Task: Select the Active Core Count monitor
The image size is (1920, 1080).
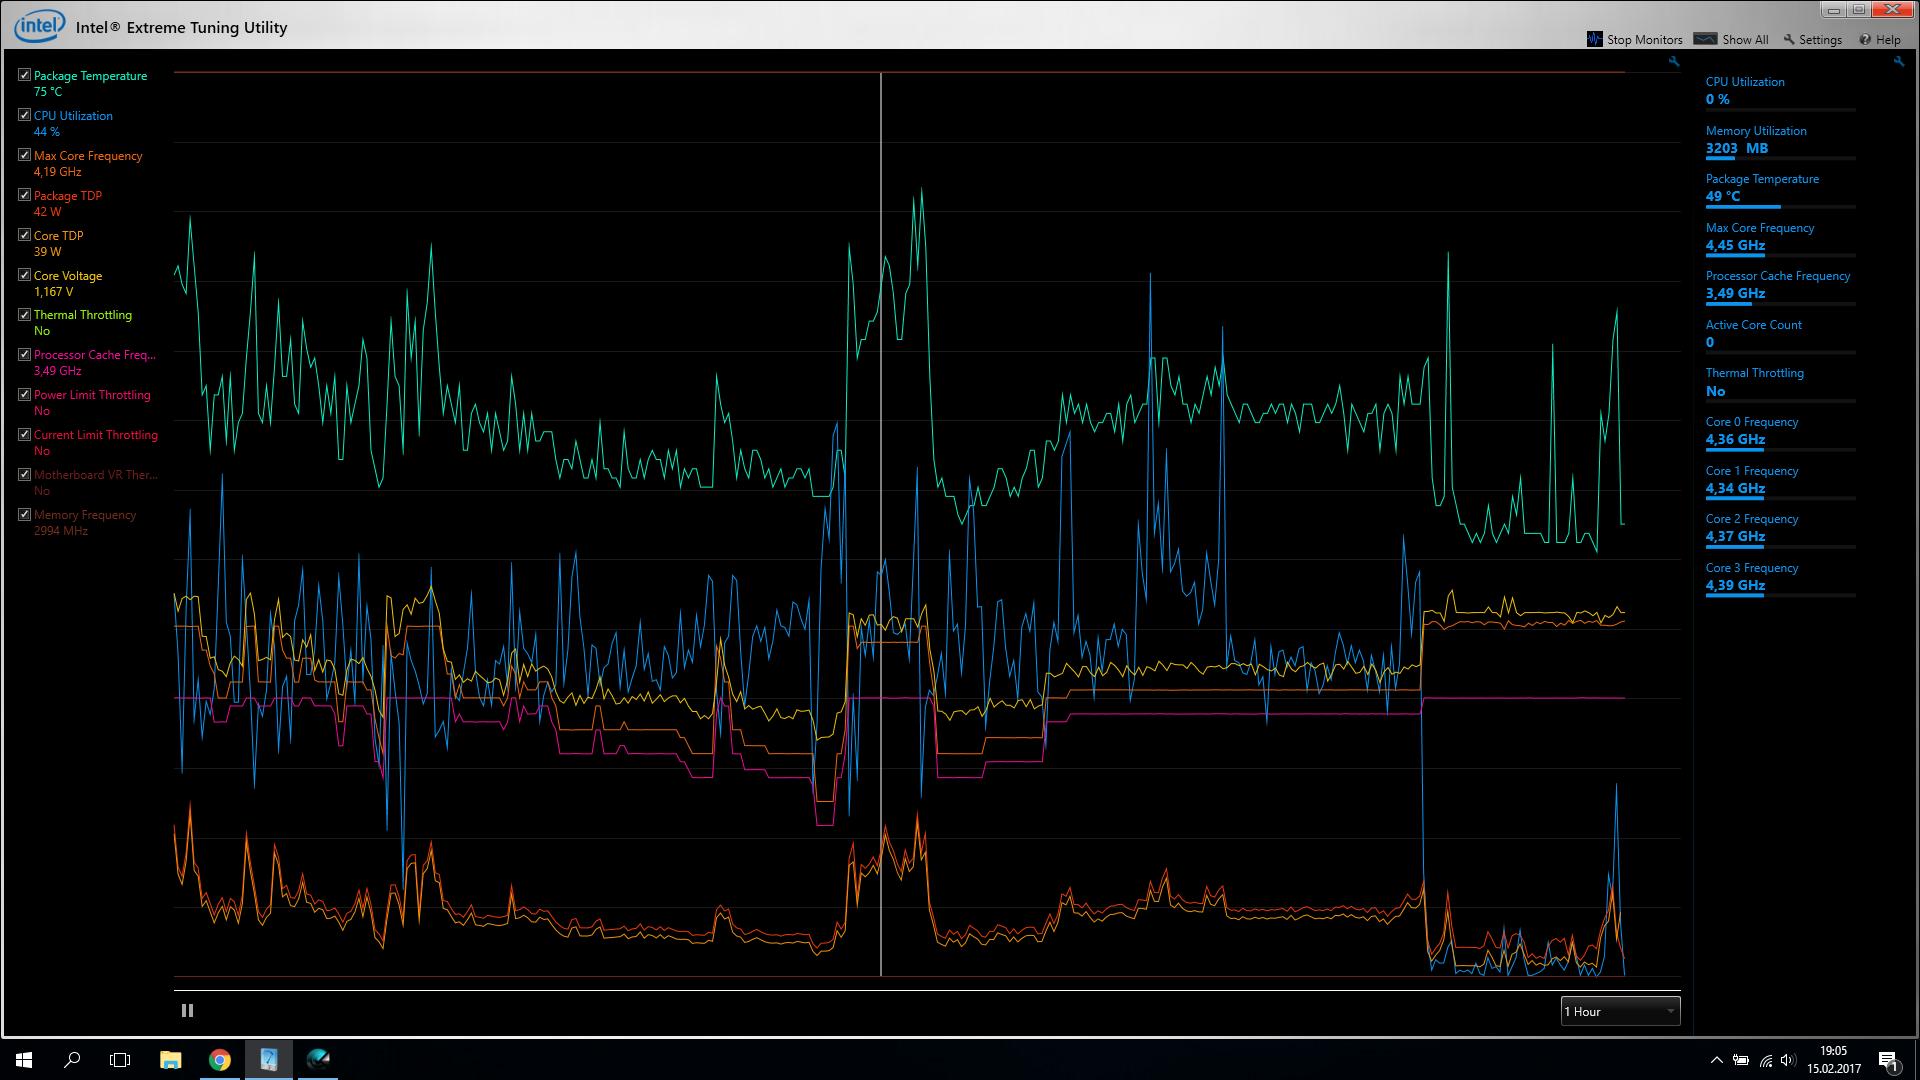Action: (x=1780, y=334)
